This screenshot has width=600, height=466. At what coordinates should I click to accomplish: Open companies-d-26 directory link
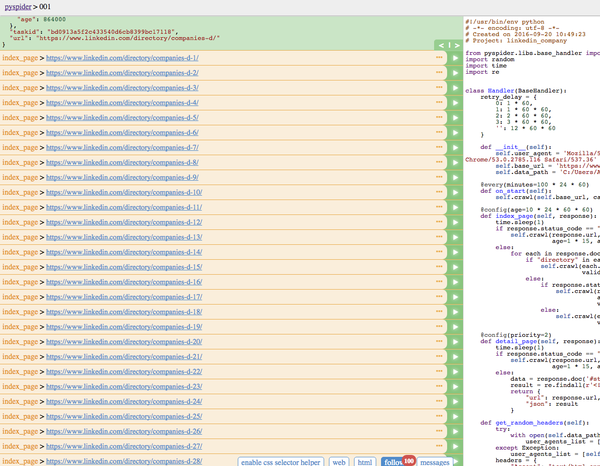coord(124,431)
